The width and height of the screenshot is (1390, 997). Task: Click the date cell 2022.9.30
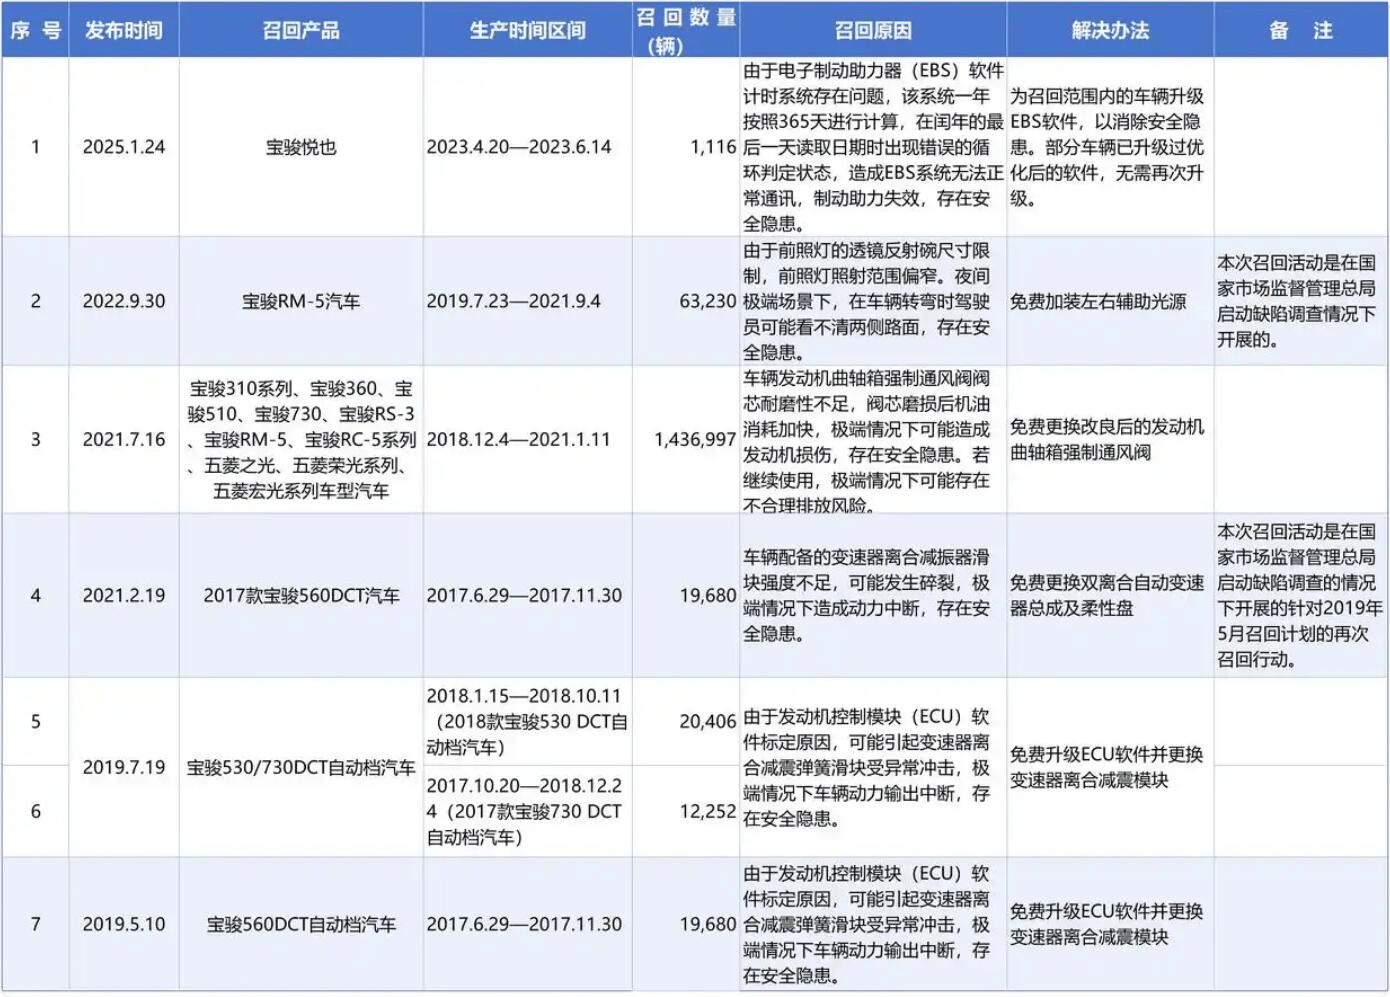124,301
